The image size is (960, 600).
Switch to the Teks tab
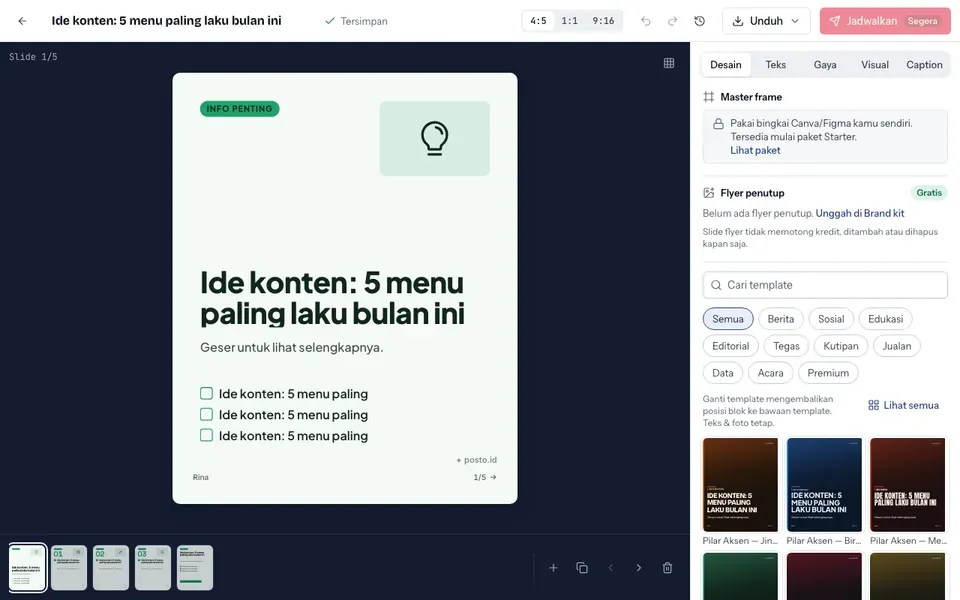coord(775,65)
